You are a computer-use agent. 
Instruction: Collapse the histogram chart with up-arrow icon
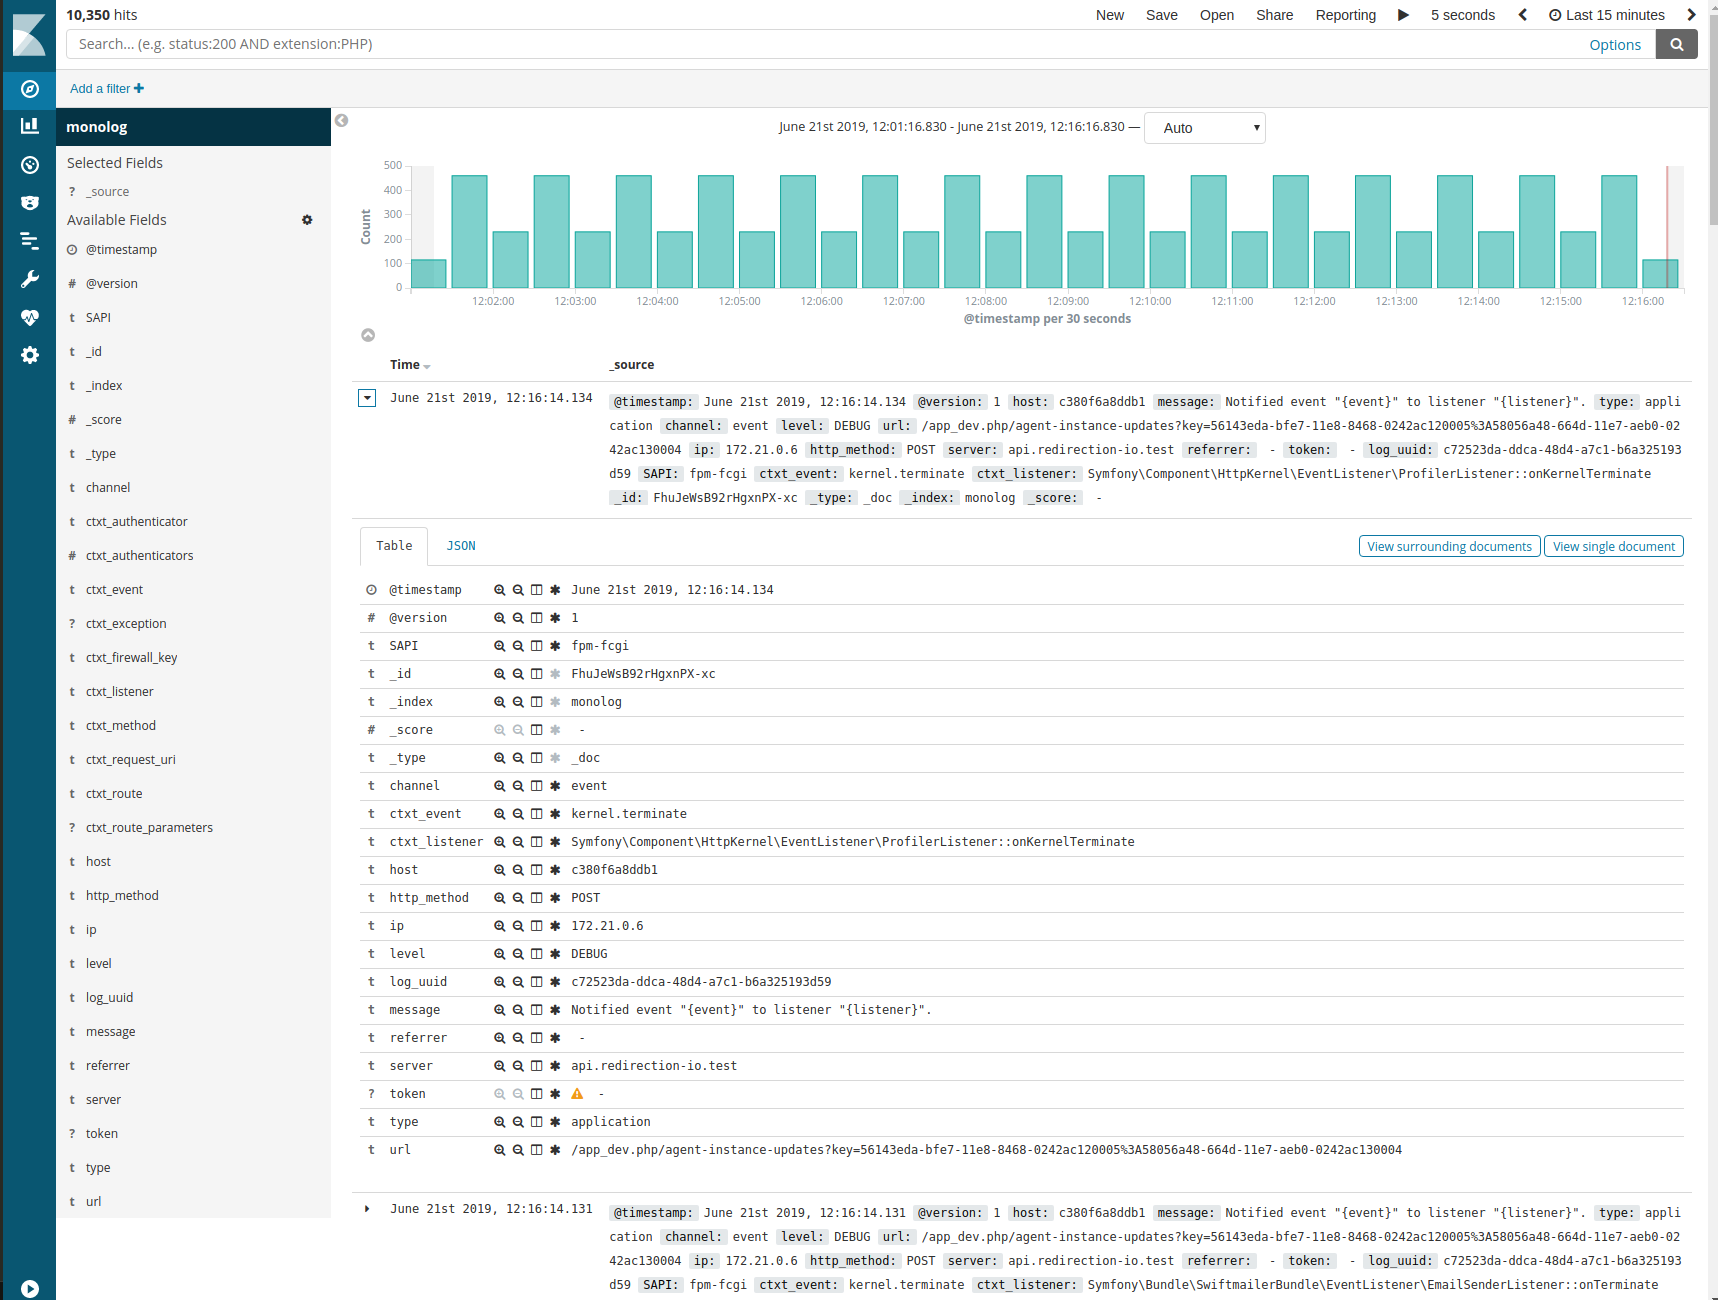tap(368, 335)
